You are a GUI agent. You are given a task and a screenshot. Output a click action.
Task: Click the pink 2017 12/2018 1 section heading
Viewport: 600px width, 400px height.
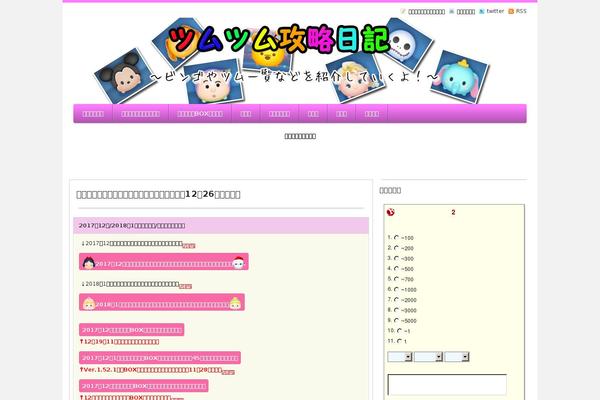tap(221, 225)
